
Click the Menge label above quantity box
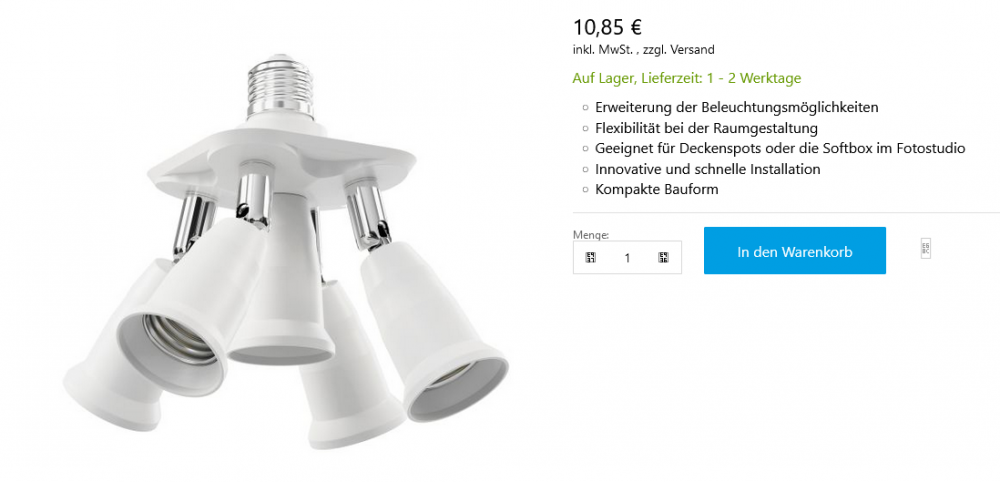pyautogui.click(x=591, y=235)
